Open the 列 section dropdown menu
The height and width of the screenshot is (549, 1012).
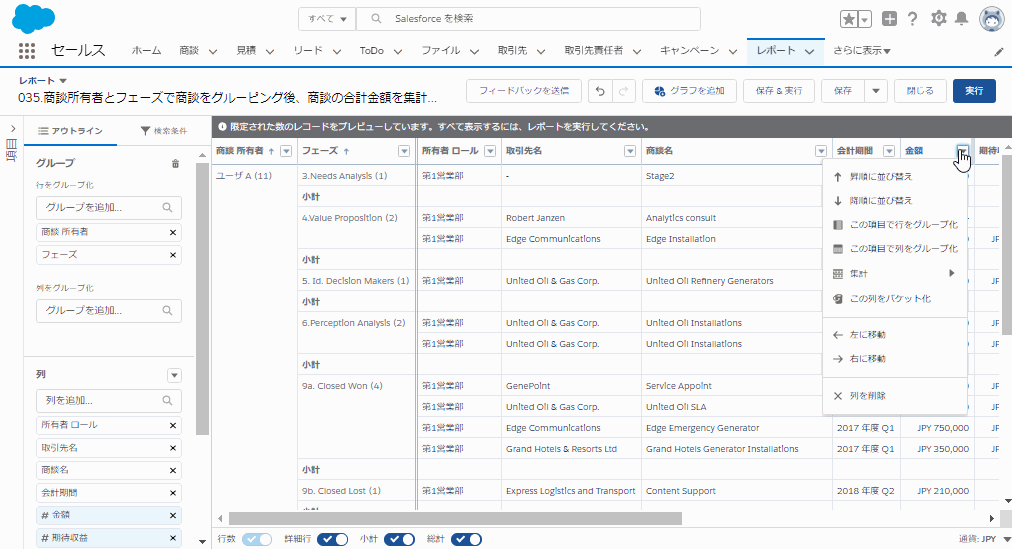[x=174, y=375]
